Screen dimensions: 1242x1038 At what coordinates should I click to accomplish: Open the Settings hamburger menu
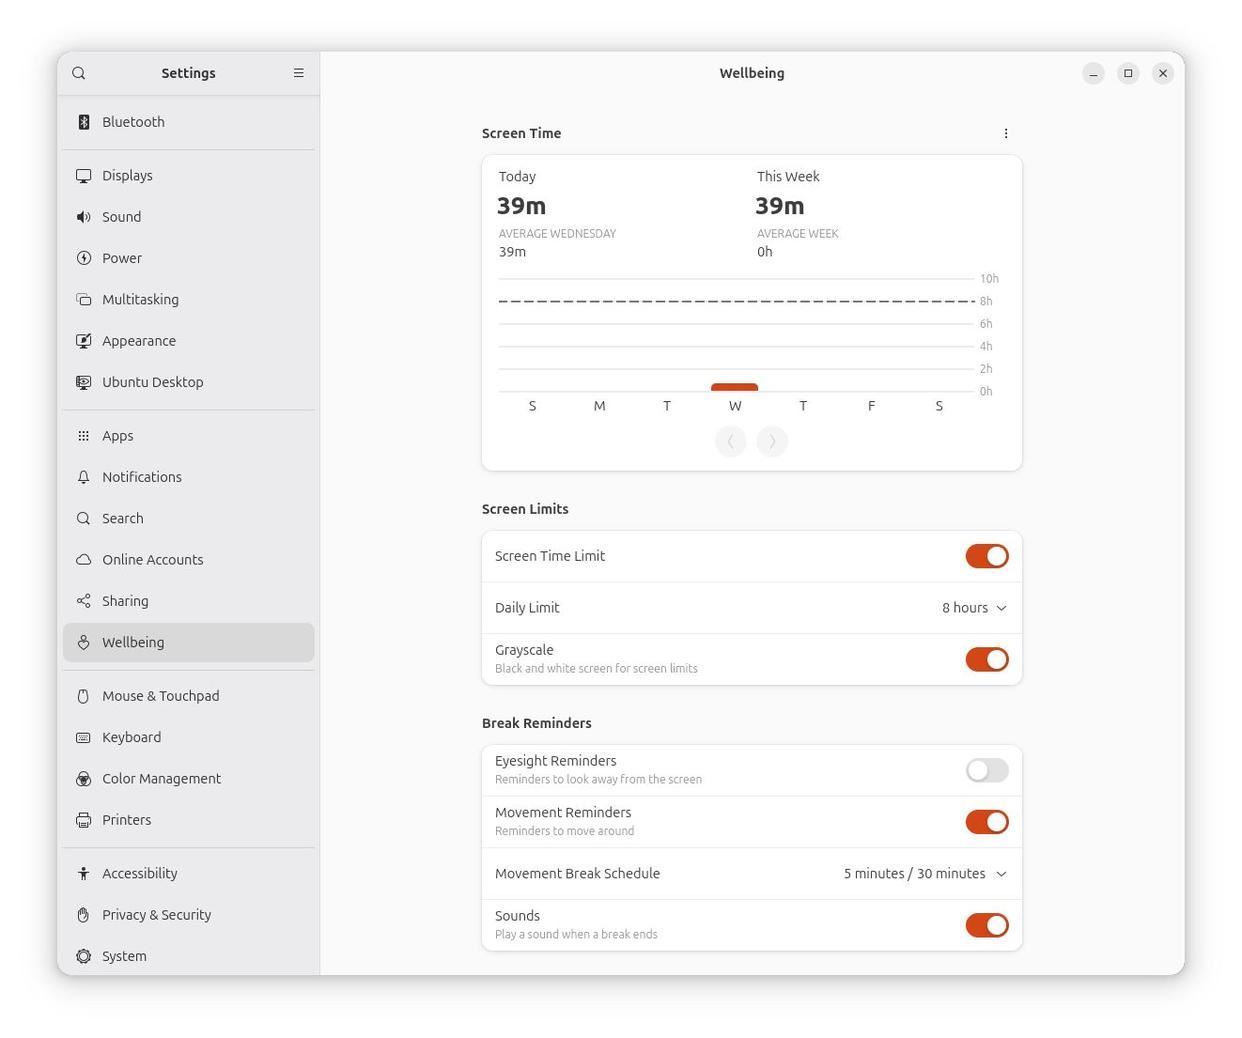click(298, 73)
